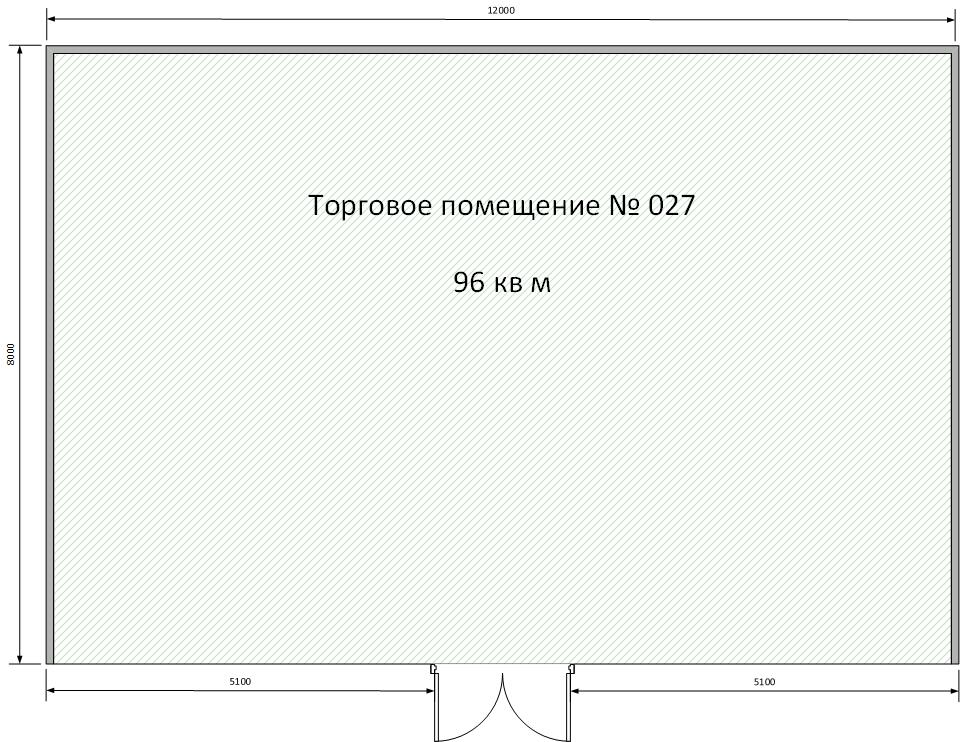The image size is (960, 742).
Task: Click the left door jamb symbol
Action: pyautogui.click(x=434, y=671)
